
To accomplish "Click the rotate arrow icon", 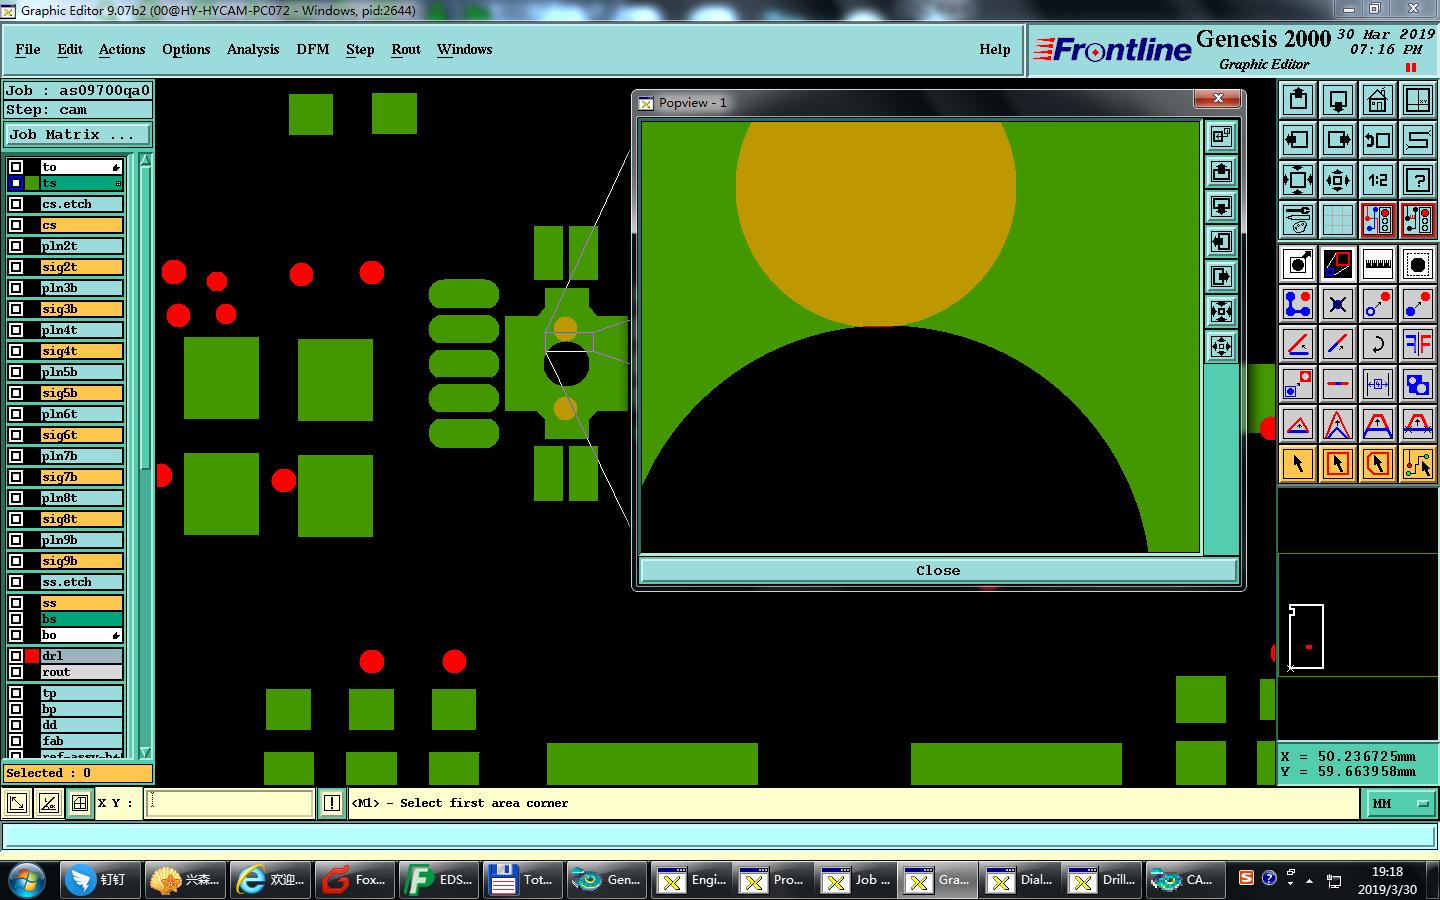I will point(1378,344).
